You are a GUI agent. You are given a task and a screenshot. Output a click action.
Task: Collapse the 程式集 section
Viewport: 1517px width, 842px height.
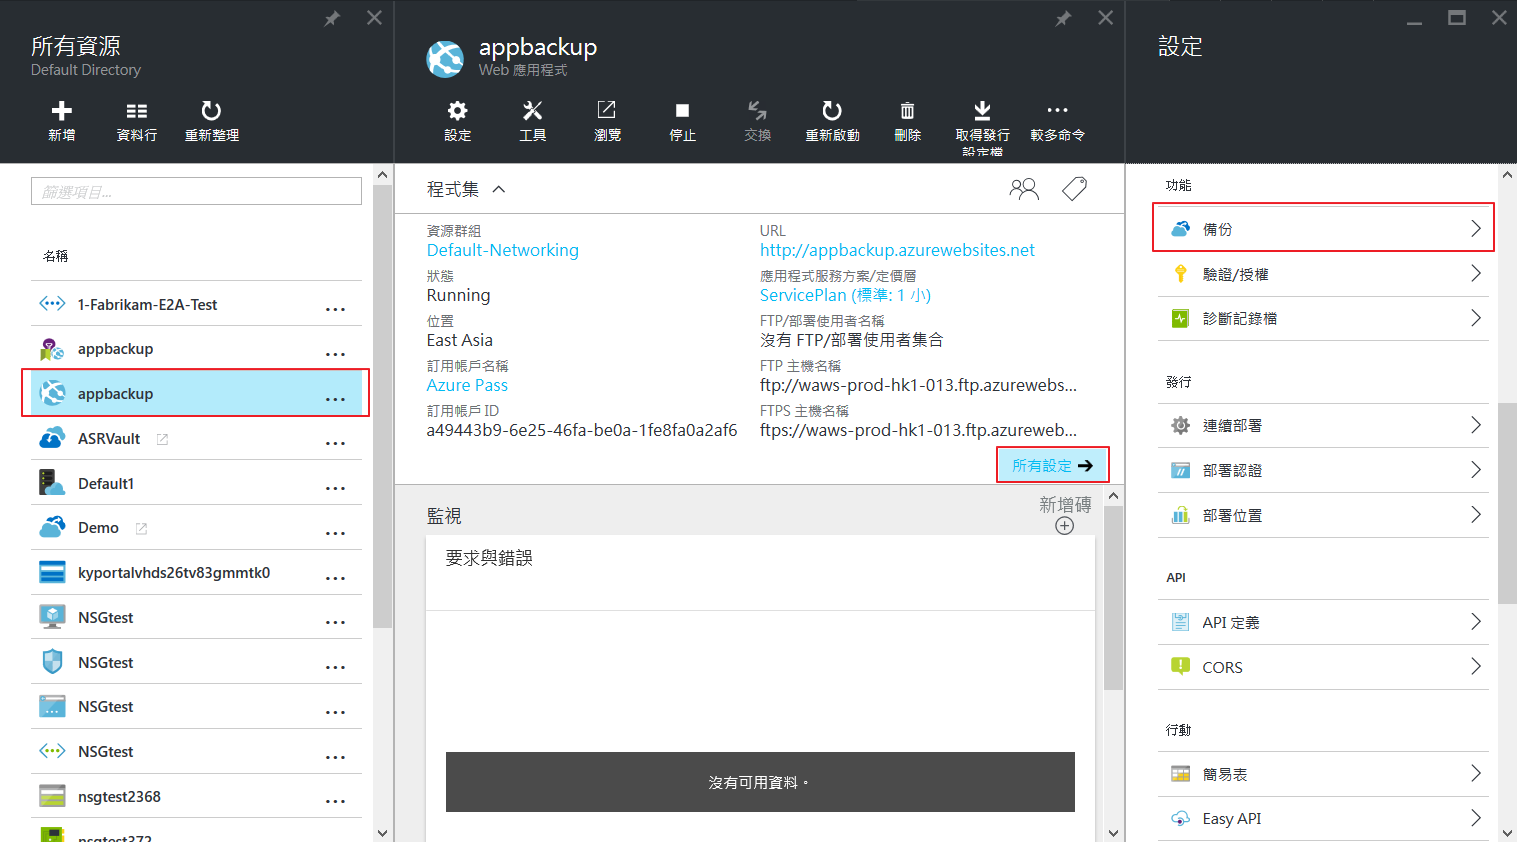(x=499, y=189)
